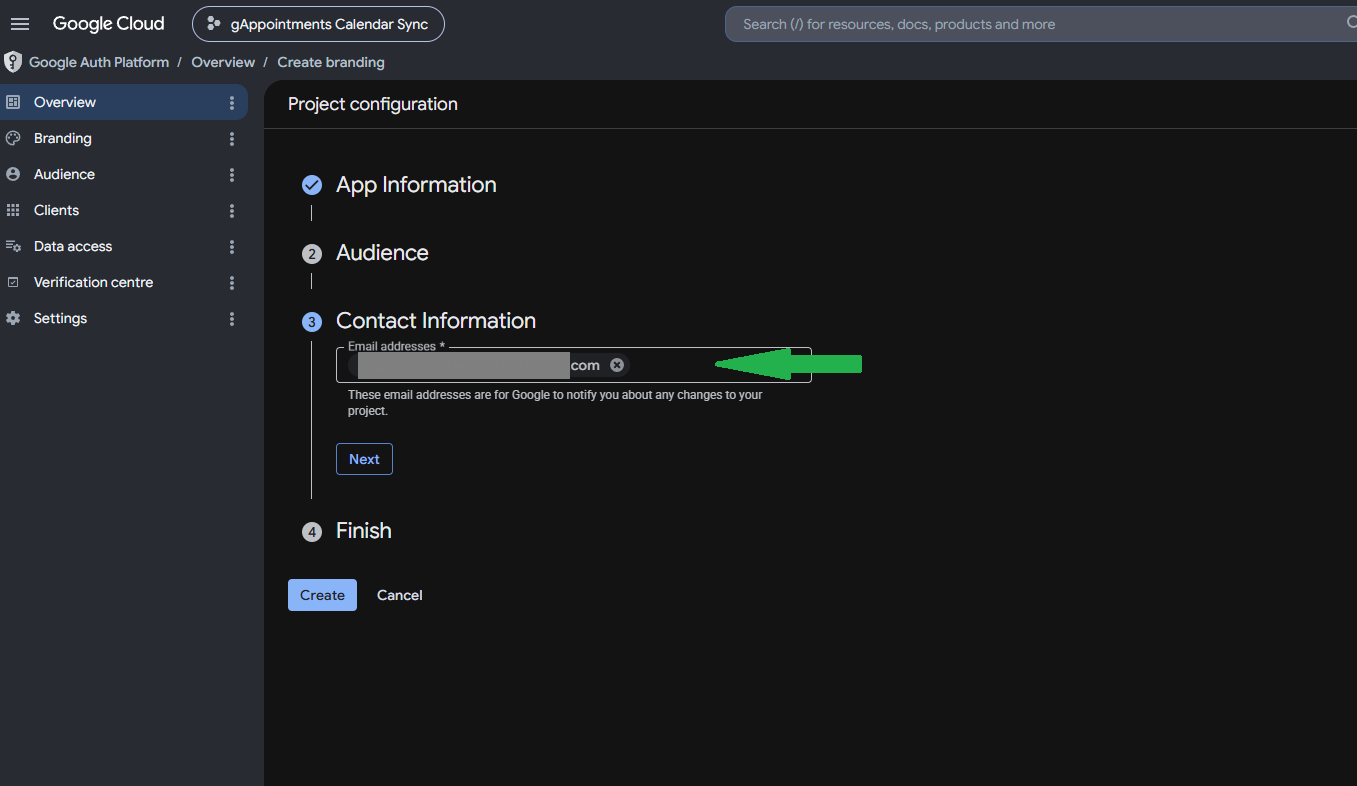Click the Create branding breadcrumb
Viewport: 1357px width, 786px height.
pyautogui.click(x=331, y=62)
